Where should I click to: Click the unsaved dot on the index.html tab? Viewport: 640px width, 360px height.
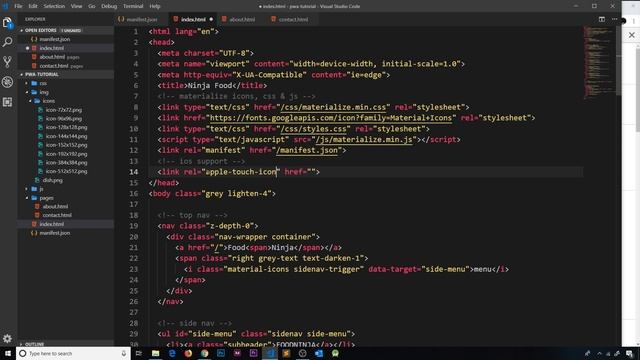[211, 19]
